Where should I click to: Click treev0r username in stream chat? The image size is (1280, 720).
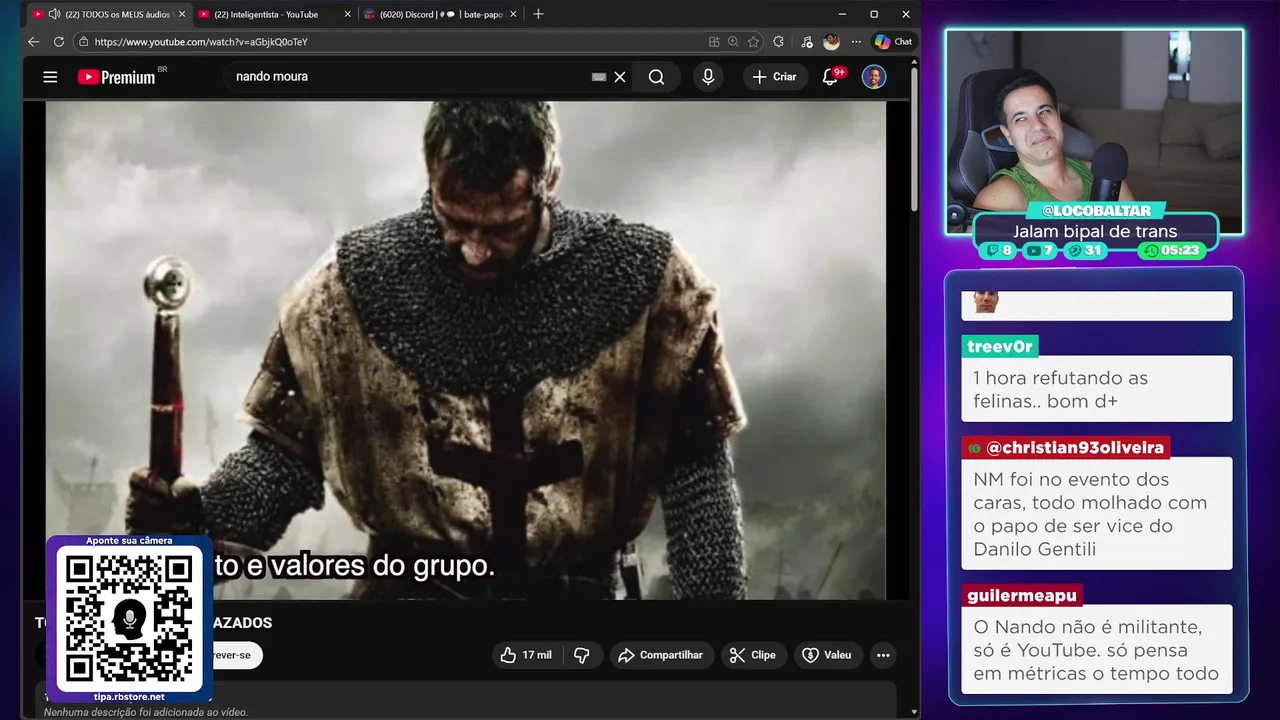[1000, 346]
